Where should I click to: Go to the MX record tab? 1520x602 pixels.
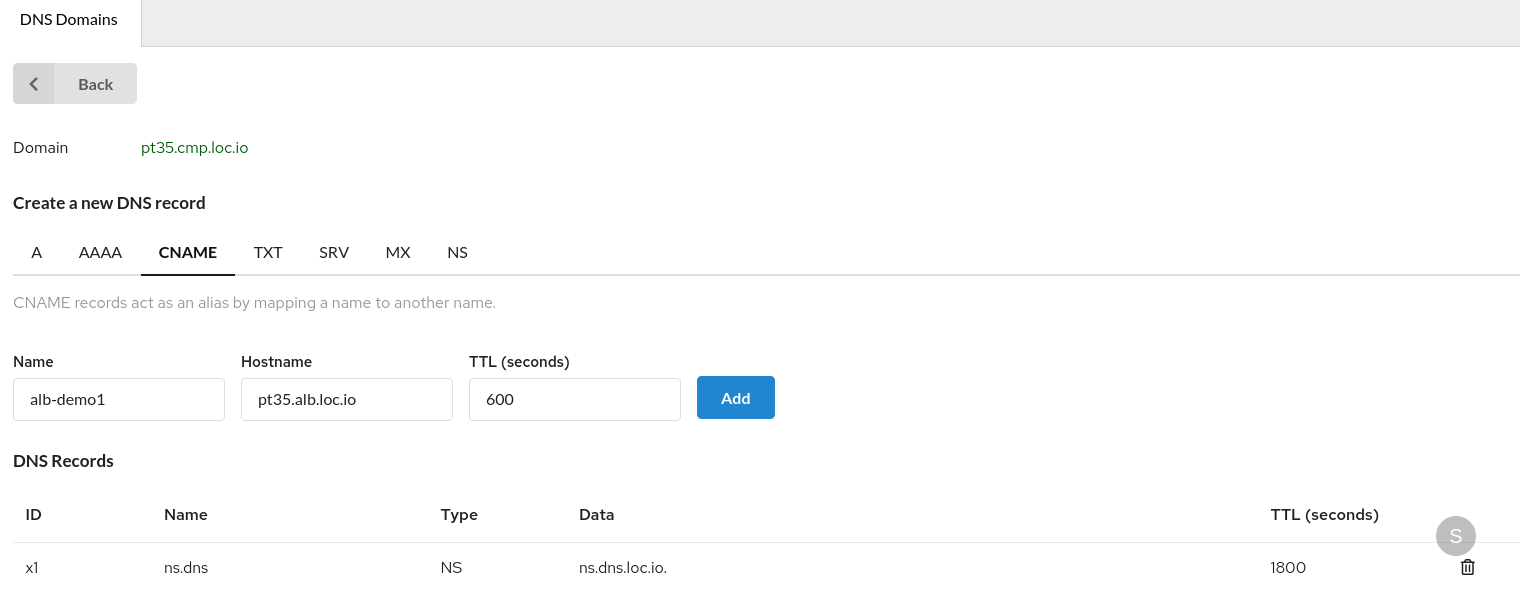pyautogui.click(x=398, y=253)
